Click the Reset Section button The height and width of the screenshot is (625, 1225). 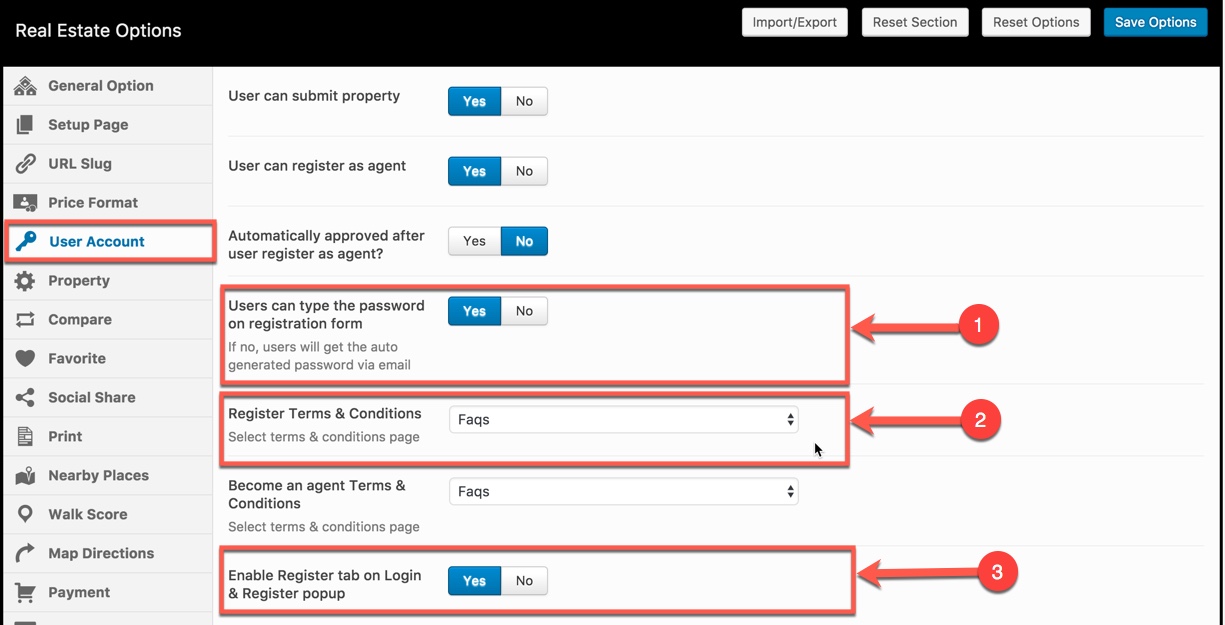pos(915,22)
